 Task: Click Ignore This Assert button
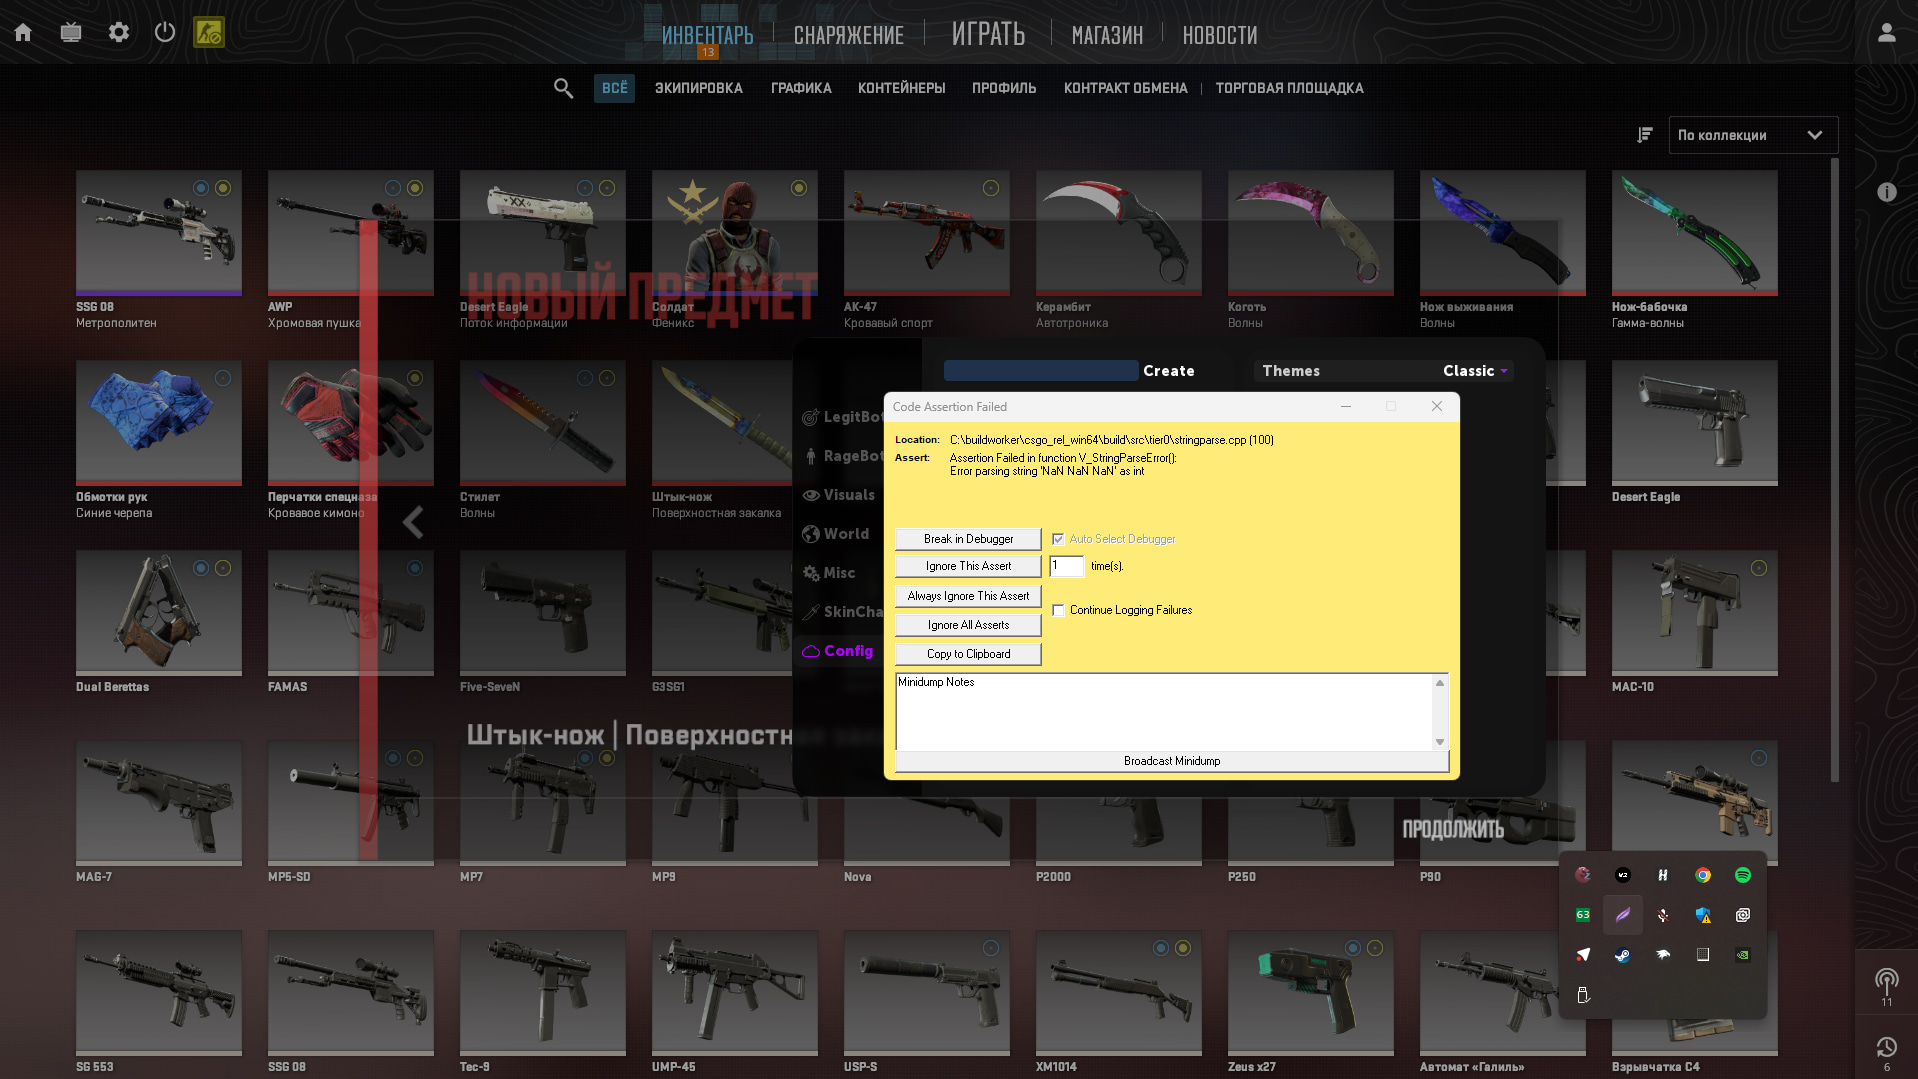(968, 566)
